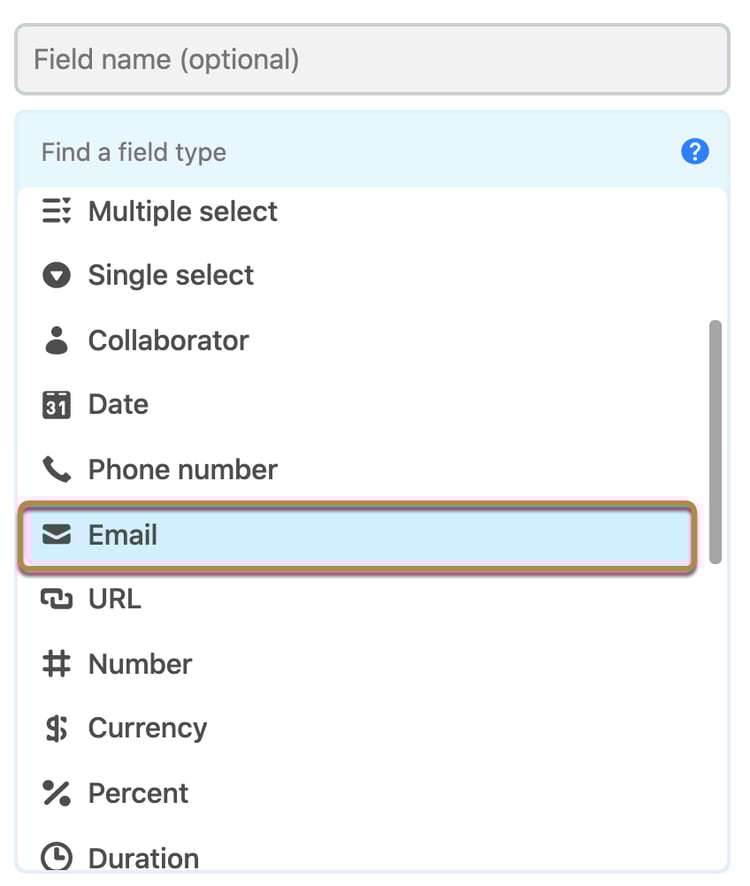Select the Collaborator field type
The width and height of the screenshot is (750, 886).
pos(168,340)
